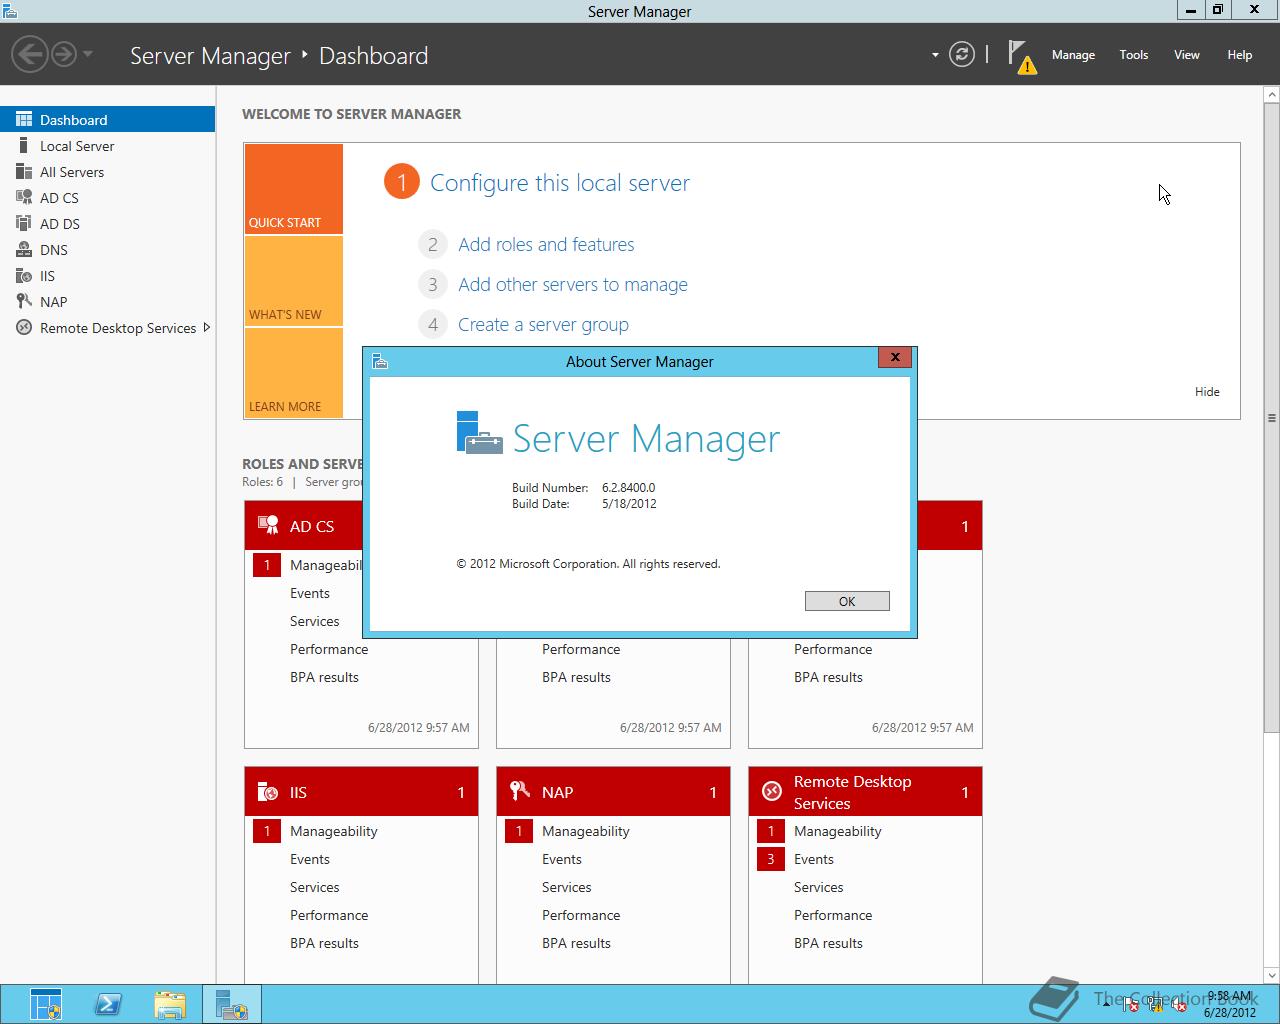
Task: Click the Server Manager taskbar button
Action: 232,1004
